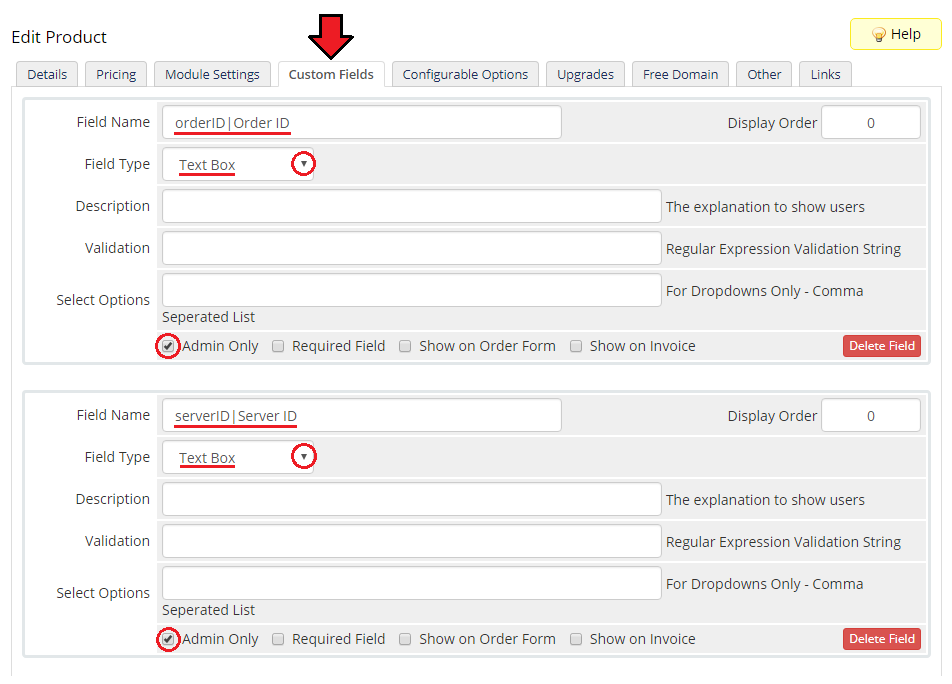Select the Custom Fields tab
This screenshot has width=952, height=684.
tap(331, 74)
